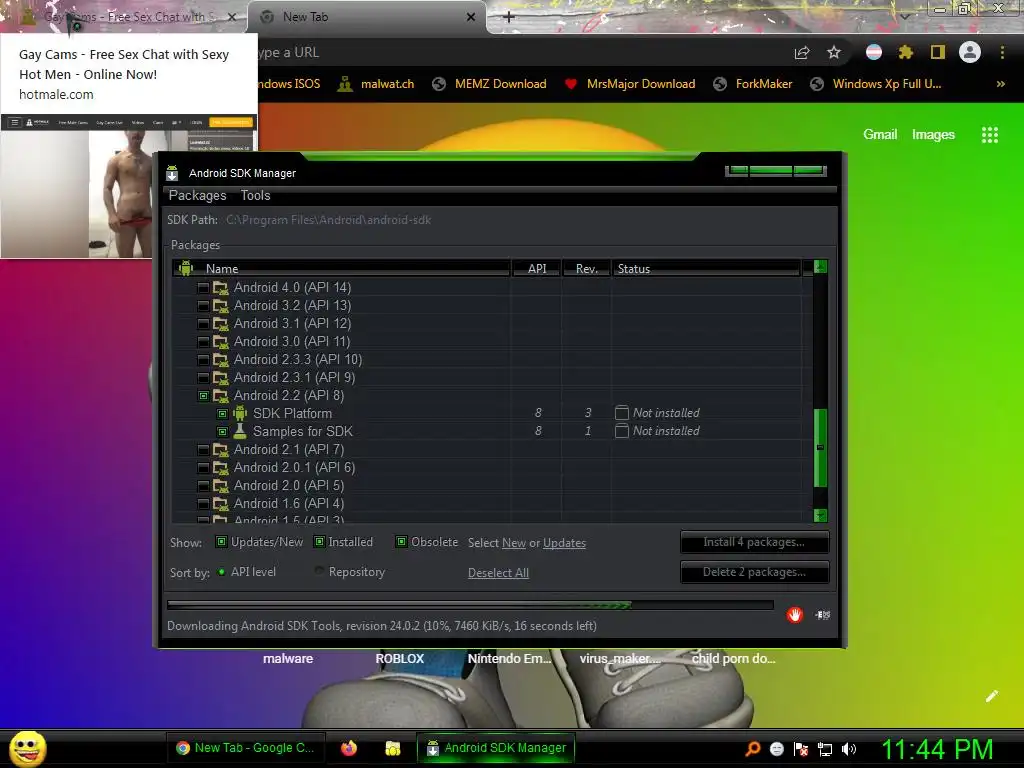Click the Android 2.2 (API 8) folder icon

221,395
